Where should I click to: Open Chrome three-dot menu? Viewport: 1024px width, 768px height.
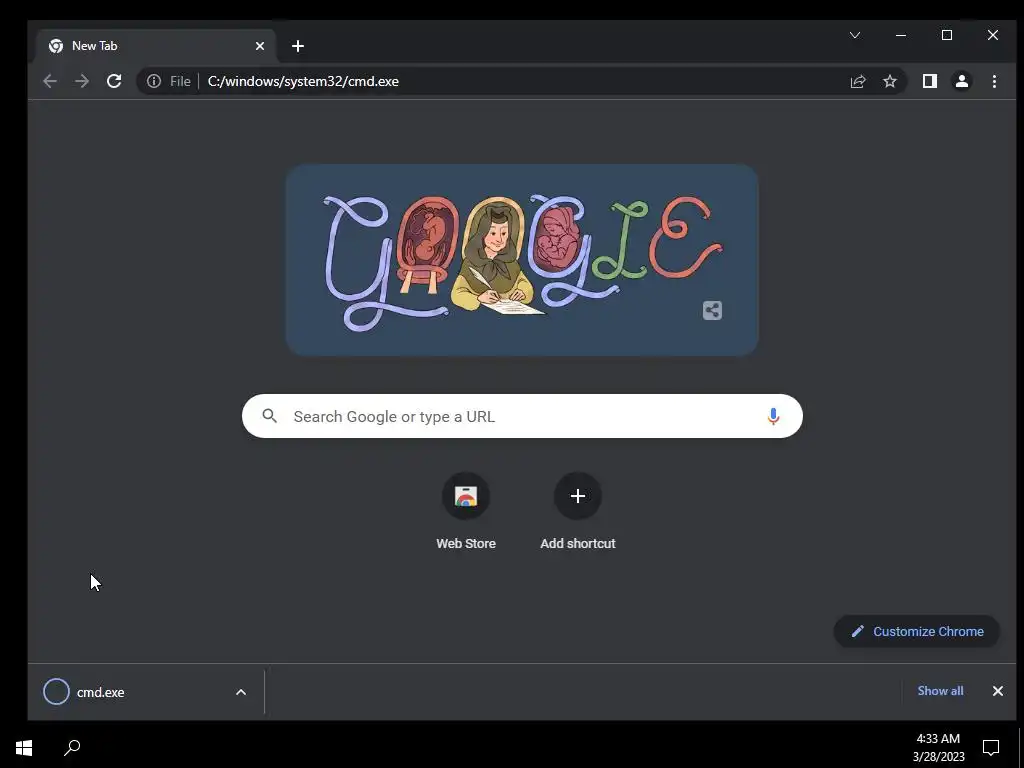coord(994,81)
